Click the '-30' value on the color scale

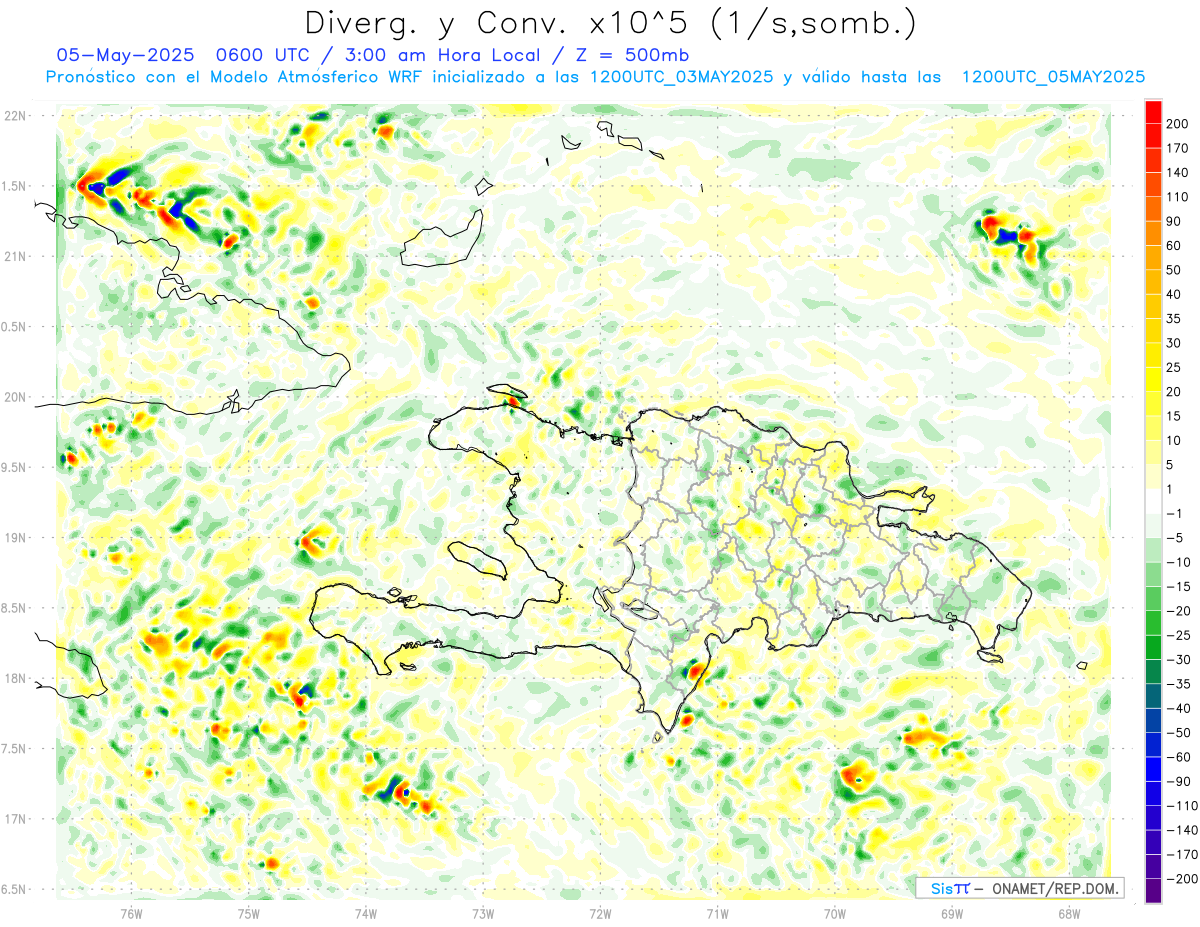pos(1177,659)
